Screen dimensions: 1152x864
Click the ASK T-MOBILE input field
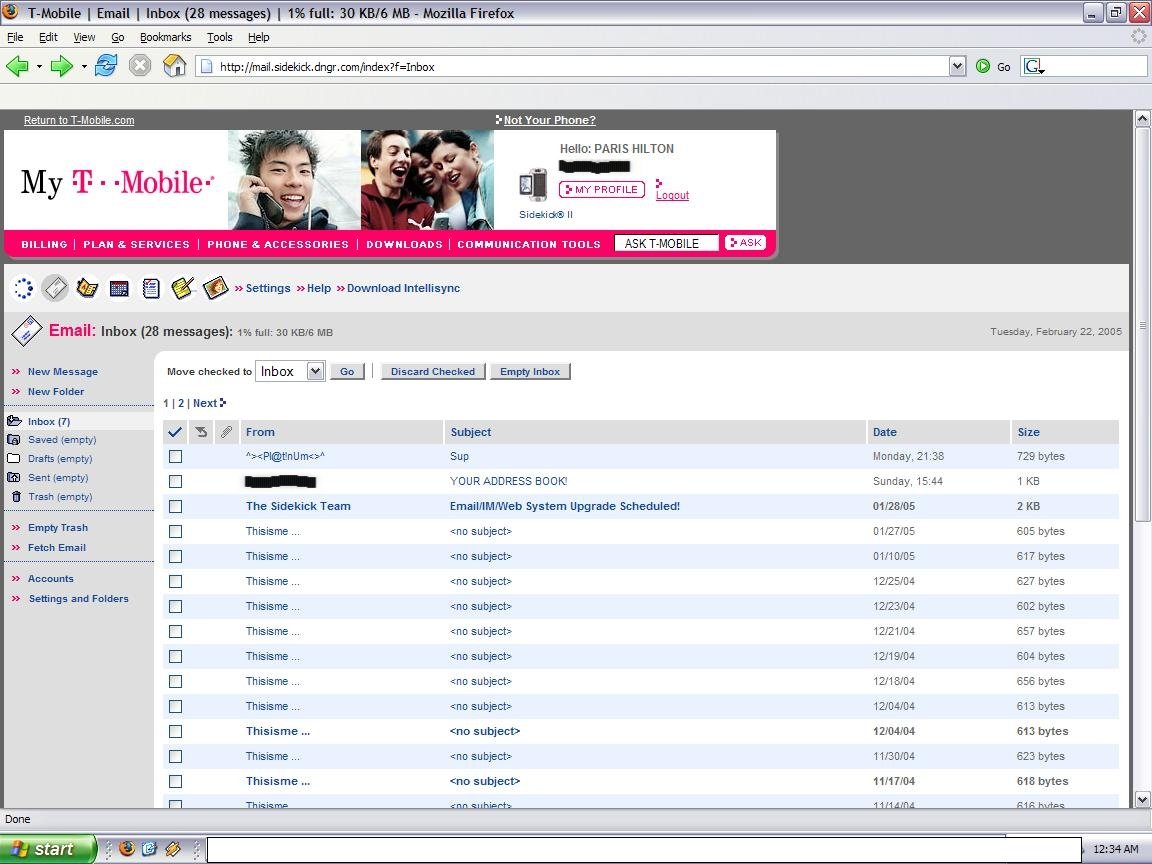click(x=666, y=243)
